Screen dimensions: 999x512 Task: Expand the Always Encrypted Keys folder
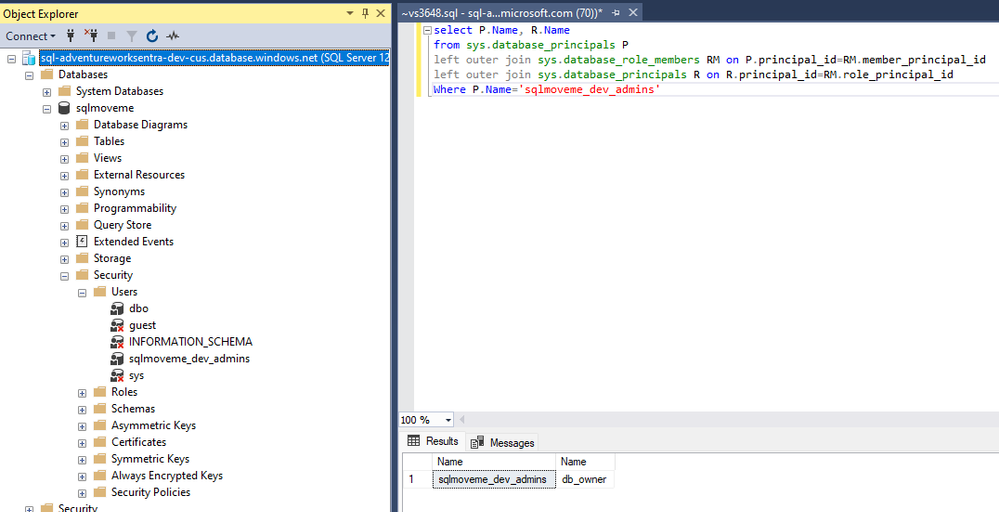point(82,476)
